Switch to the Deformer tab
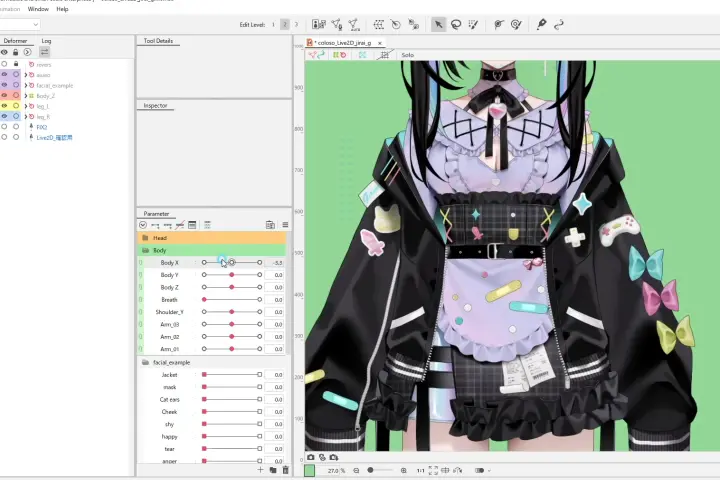 [15, 41]
